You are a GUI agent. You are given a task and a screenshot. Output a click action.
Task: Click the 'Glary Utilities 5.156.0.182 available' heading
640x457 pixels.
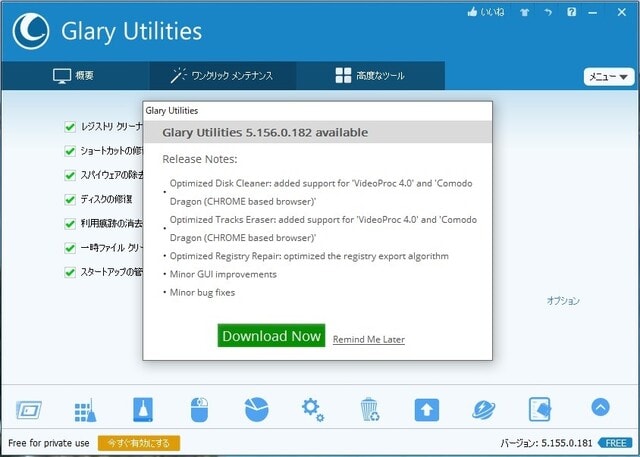click(x=265, y=132)
